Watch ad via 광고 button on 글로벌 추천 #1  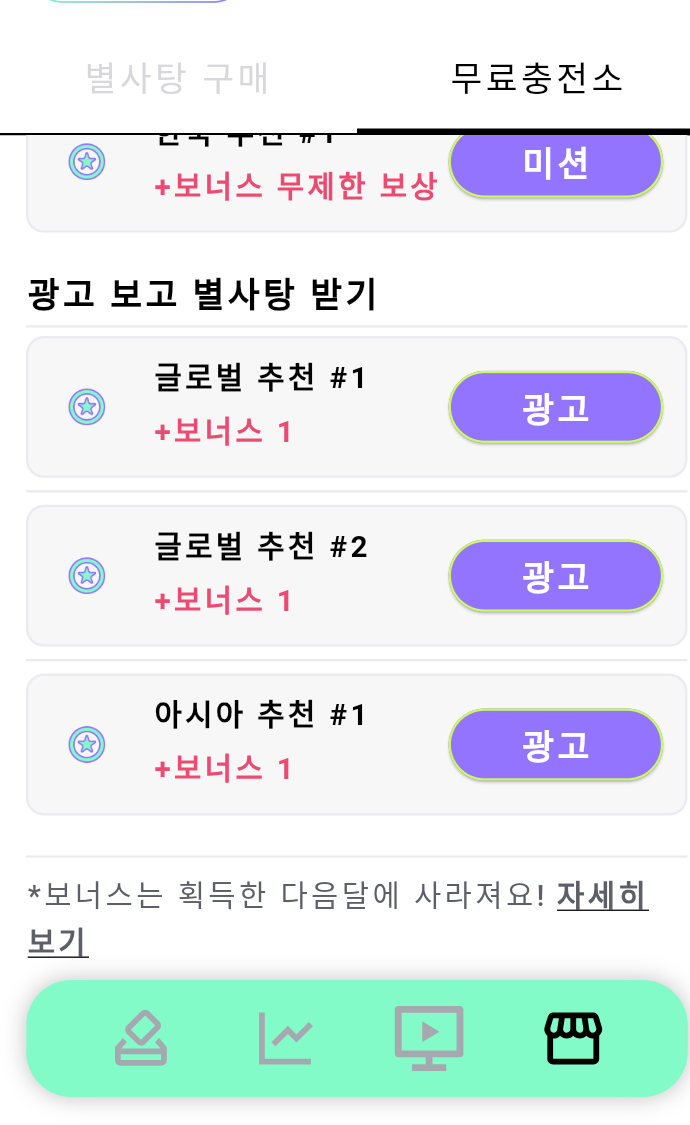click(x=556, y=407)
